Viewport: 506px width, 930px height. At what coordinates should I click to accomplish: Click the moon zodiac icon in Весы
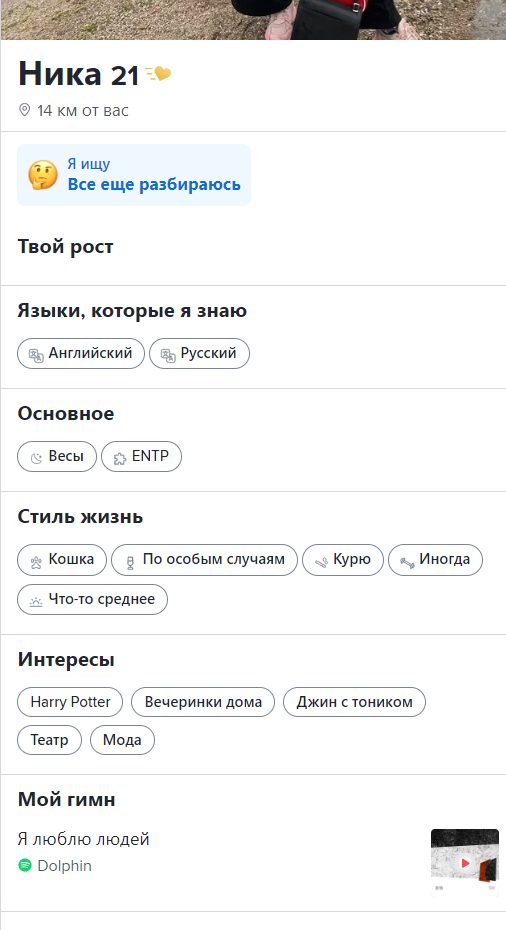click(x=36, y=457)
